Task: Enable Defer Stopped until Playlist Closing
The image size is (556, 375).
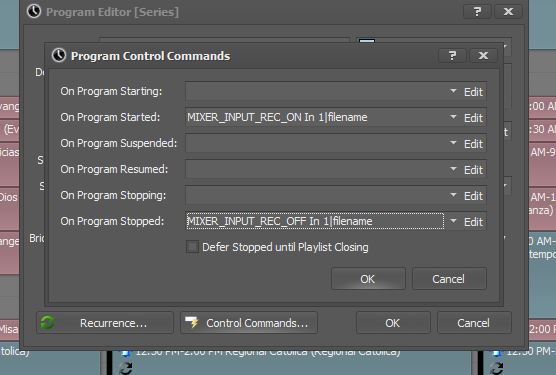Action: 193,247
